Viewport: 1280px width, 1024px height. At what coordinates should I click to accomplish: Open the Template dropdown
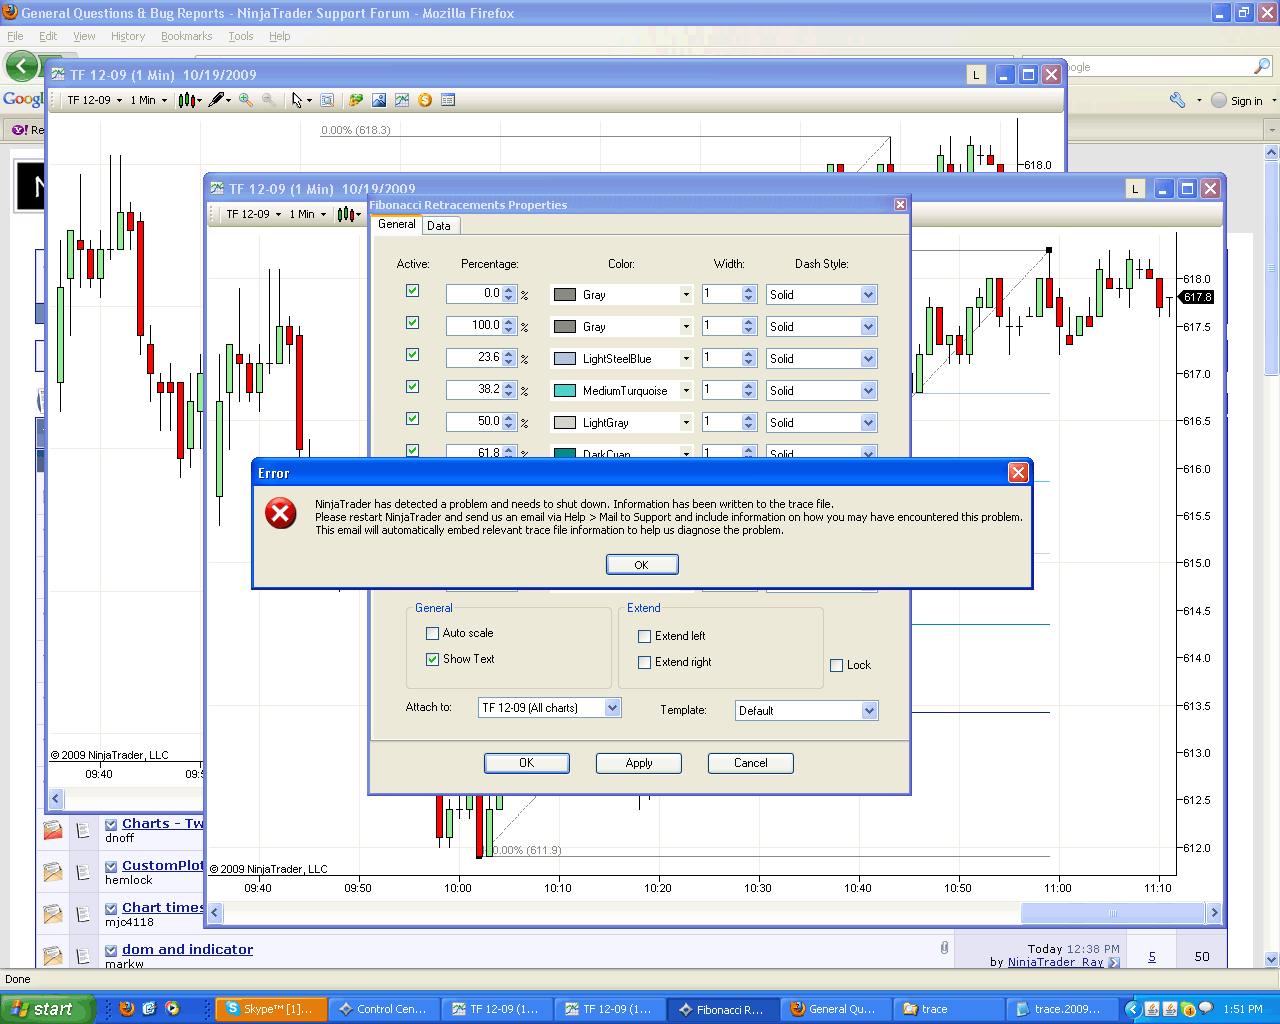point(869,711)
